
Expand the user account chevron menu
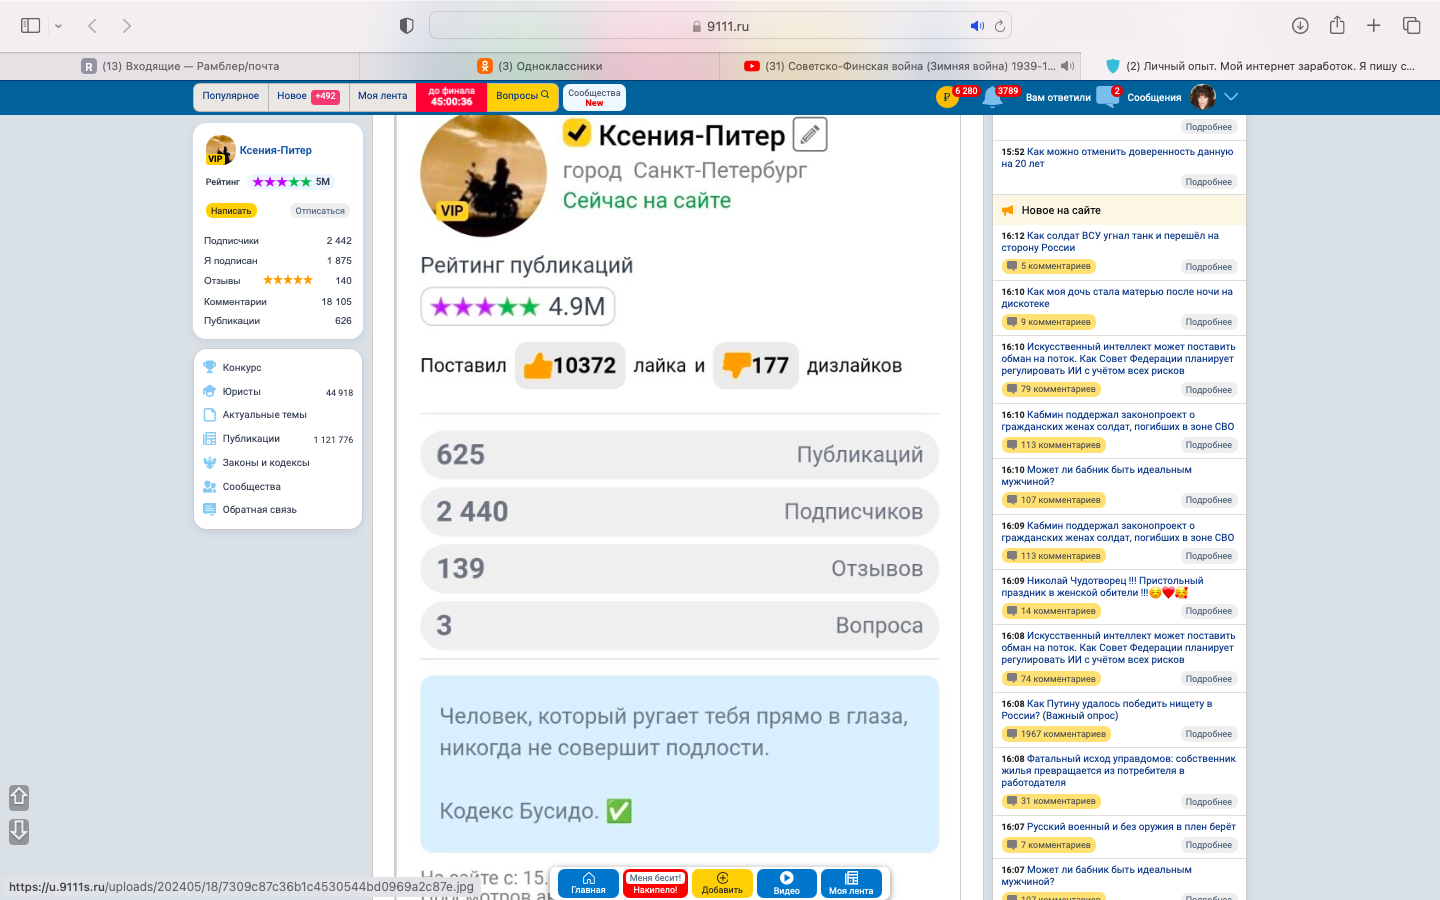coord(1231,97)
